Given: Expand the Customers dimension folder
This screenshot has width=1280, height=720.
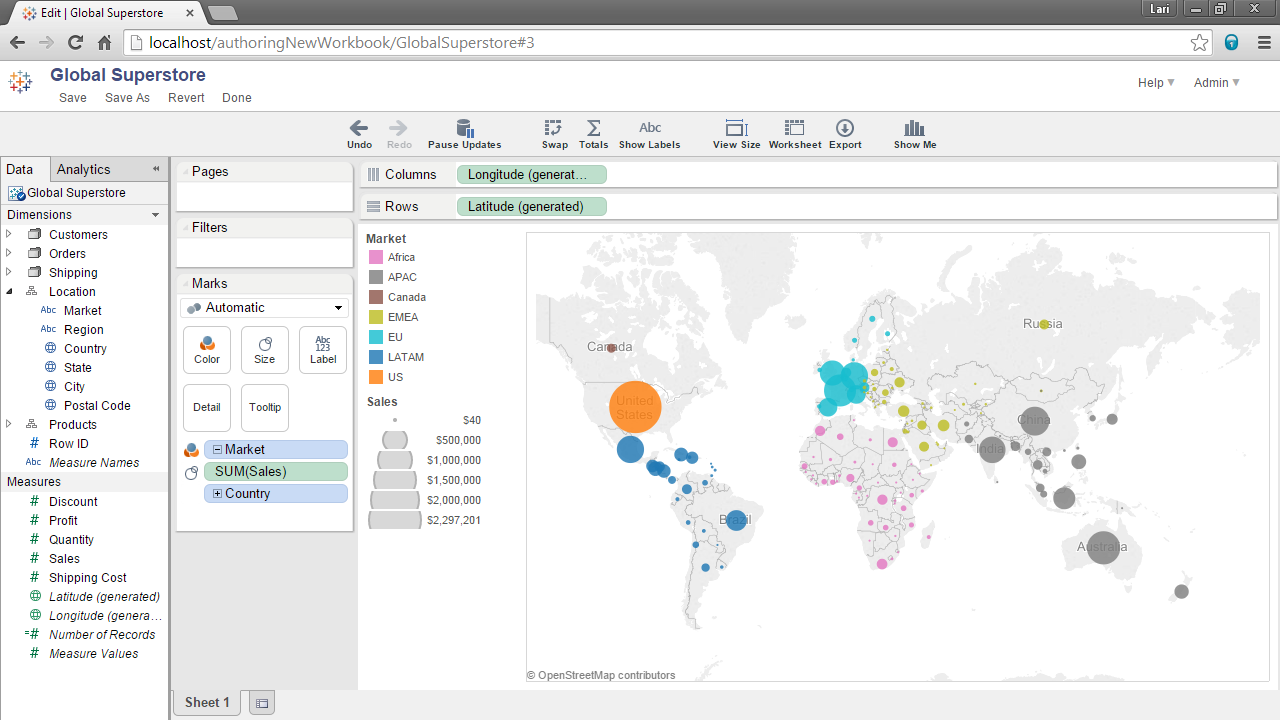Looking at the screenshot, I should (9, 234).
